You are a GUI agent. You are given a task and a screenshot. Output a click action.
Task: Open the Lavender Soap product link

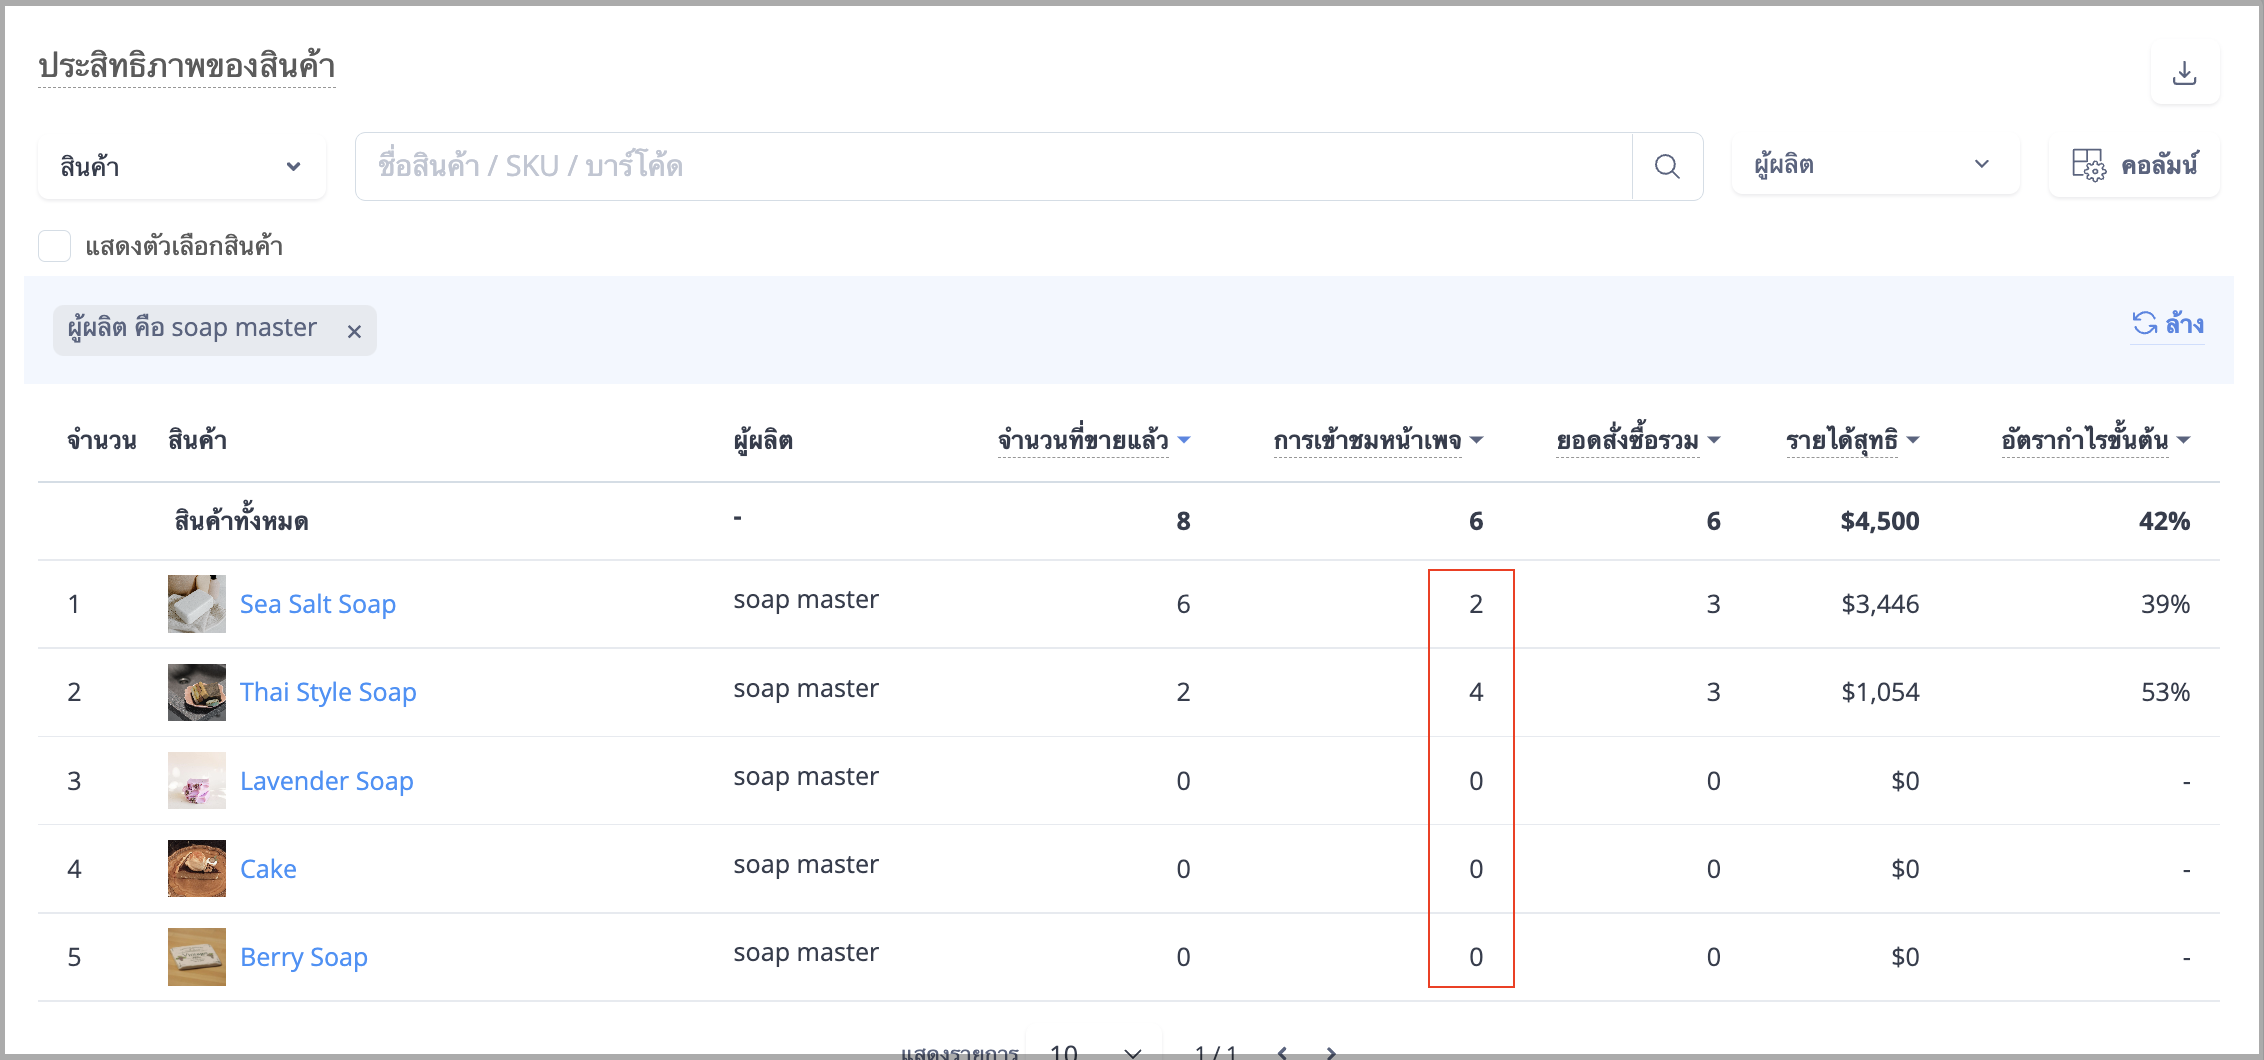pos(326,781)
